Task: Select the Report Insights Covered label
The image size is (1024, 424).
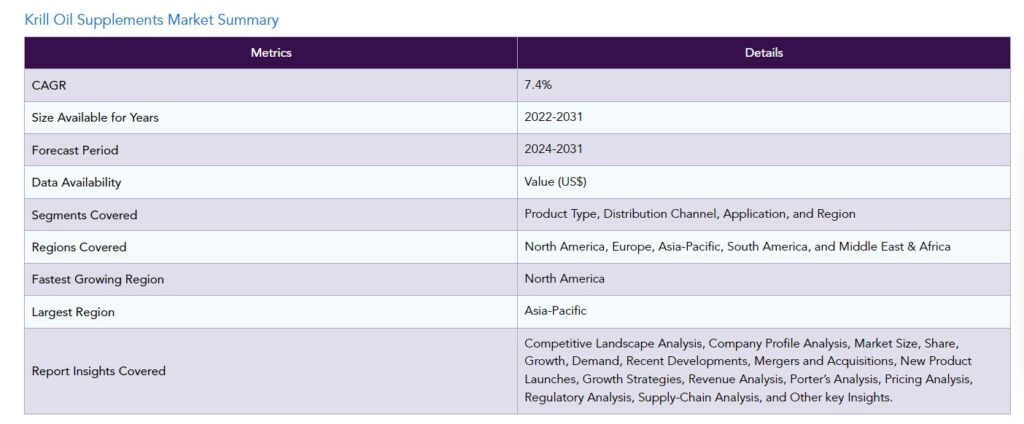Action: (x=99, y=370)
